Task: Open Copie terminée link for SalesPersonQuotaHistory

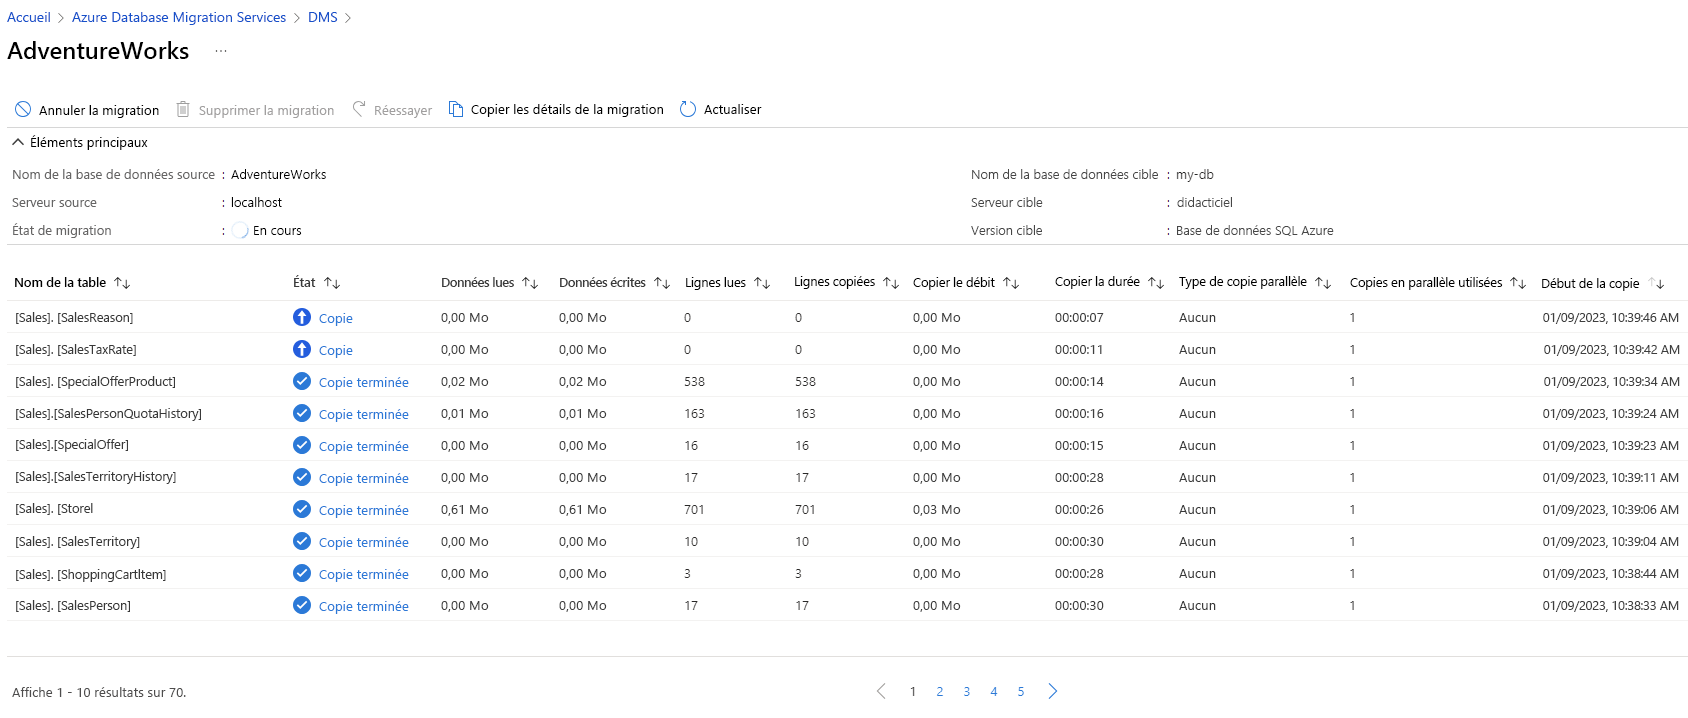Action: click(x=364, y=414)
